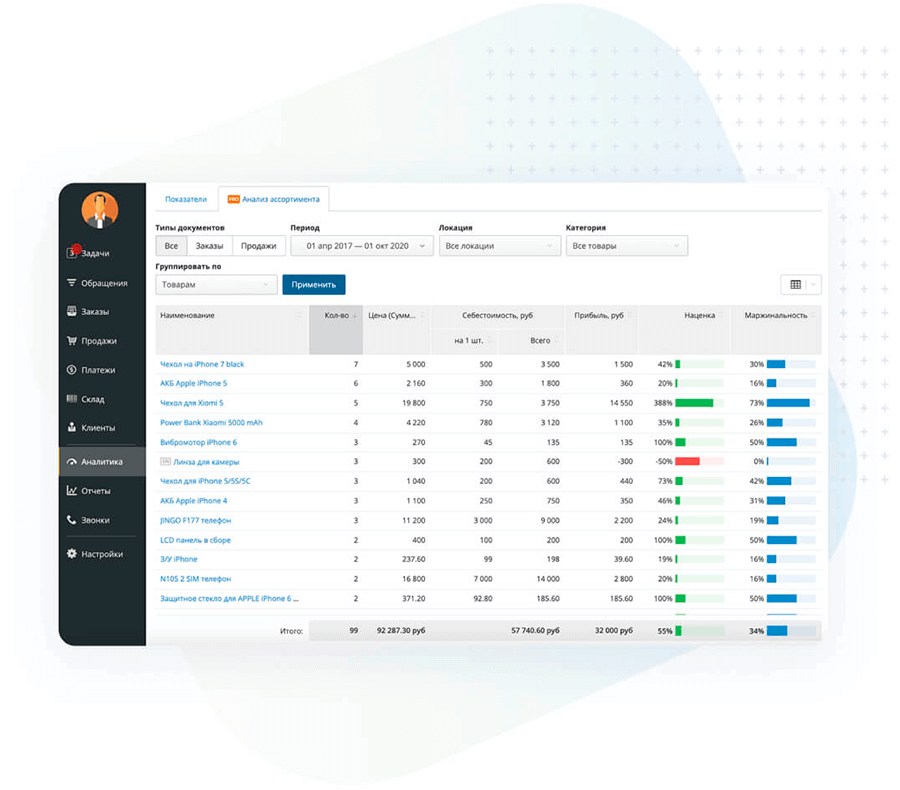Click the red Наценка bar for Линза для камеры
Image resolution: width=900 pixels, height=790 pixels.
point(686,461)
